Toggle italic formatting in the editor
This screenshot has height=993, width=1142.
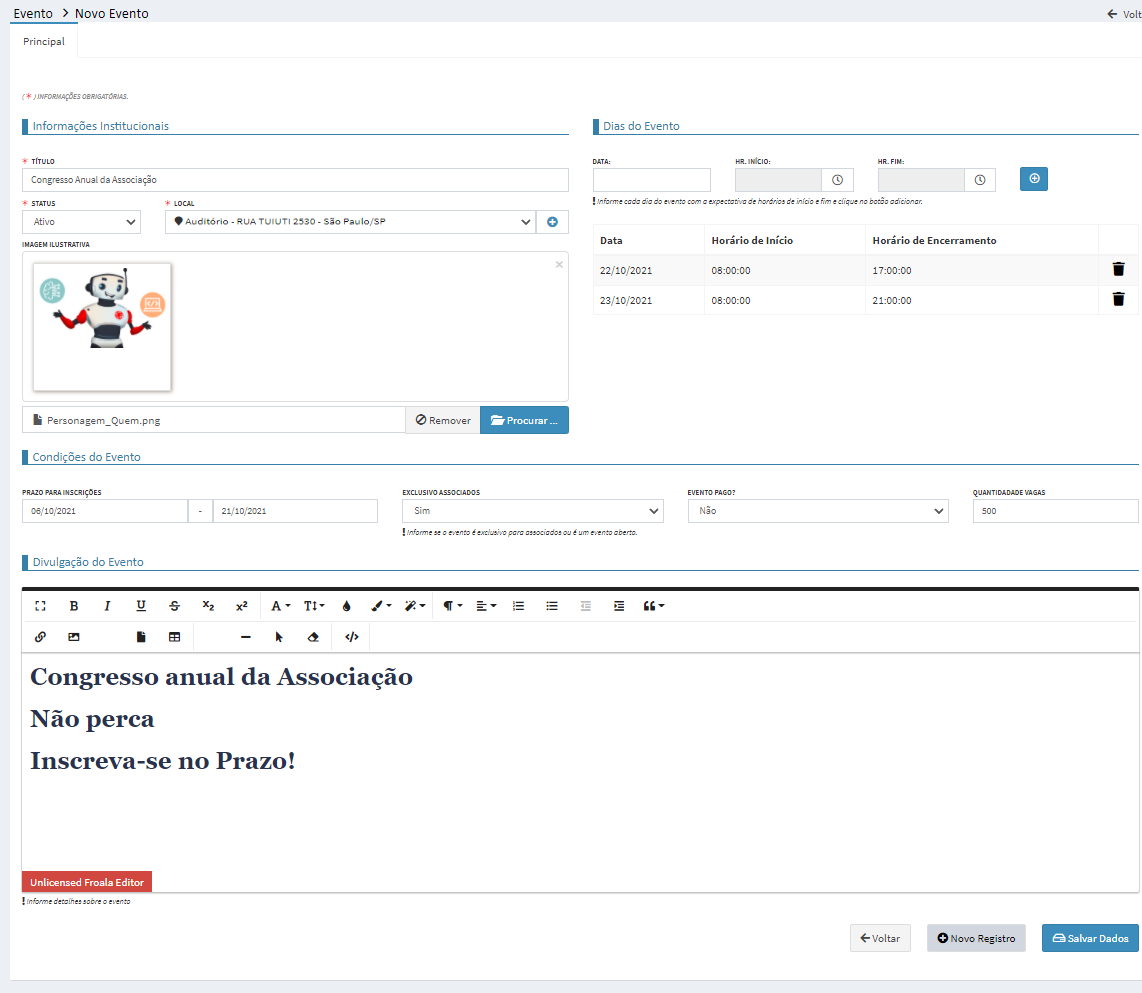[x=107, y=606]
